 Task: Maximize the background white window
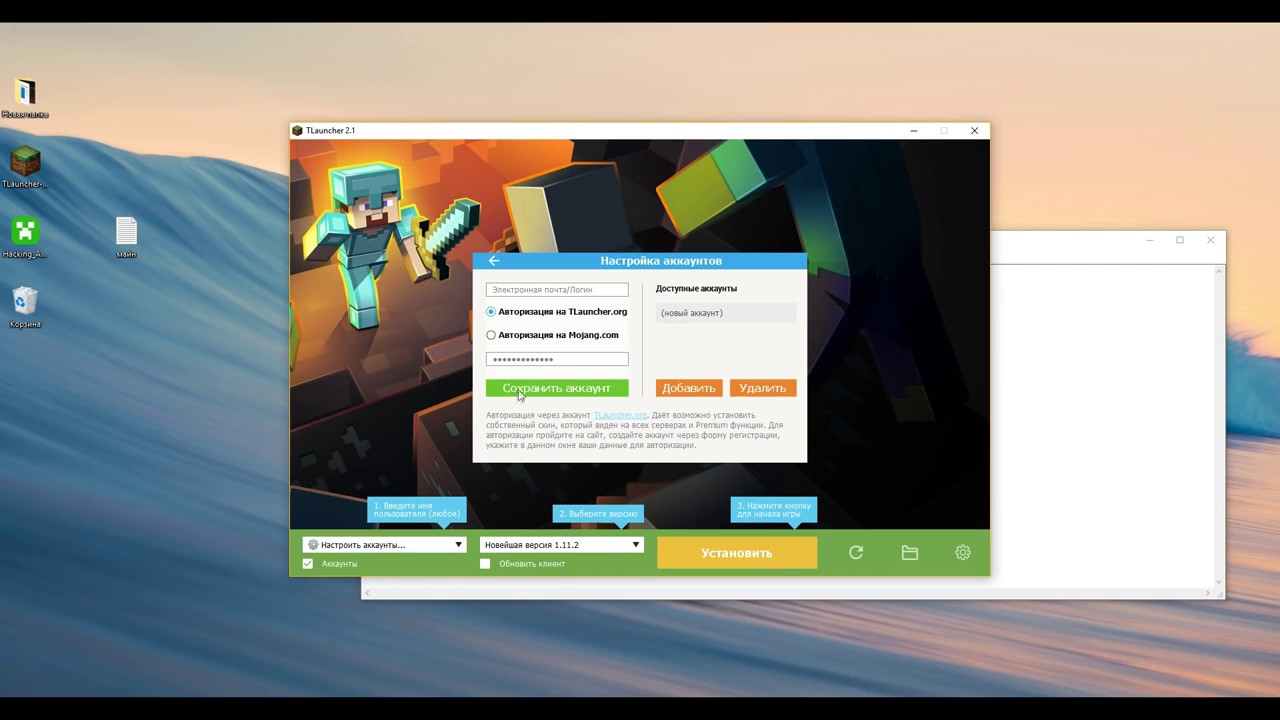pyautogui.click(x=1180, y=240)
